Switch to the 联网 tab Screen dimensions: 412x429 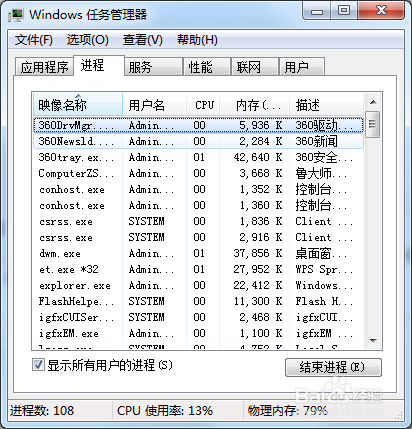pyautogui.click(x=255, y=67)
